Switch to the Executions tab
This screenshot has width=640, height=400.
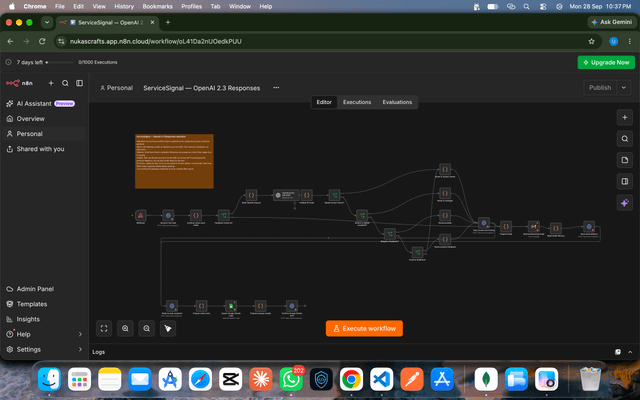pos(357,102)
